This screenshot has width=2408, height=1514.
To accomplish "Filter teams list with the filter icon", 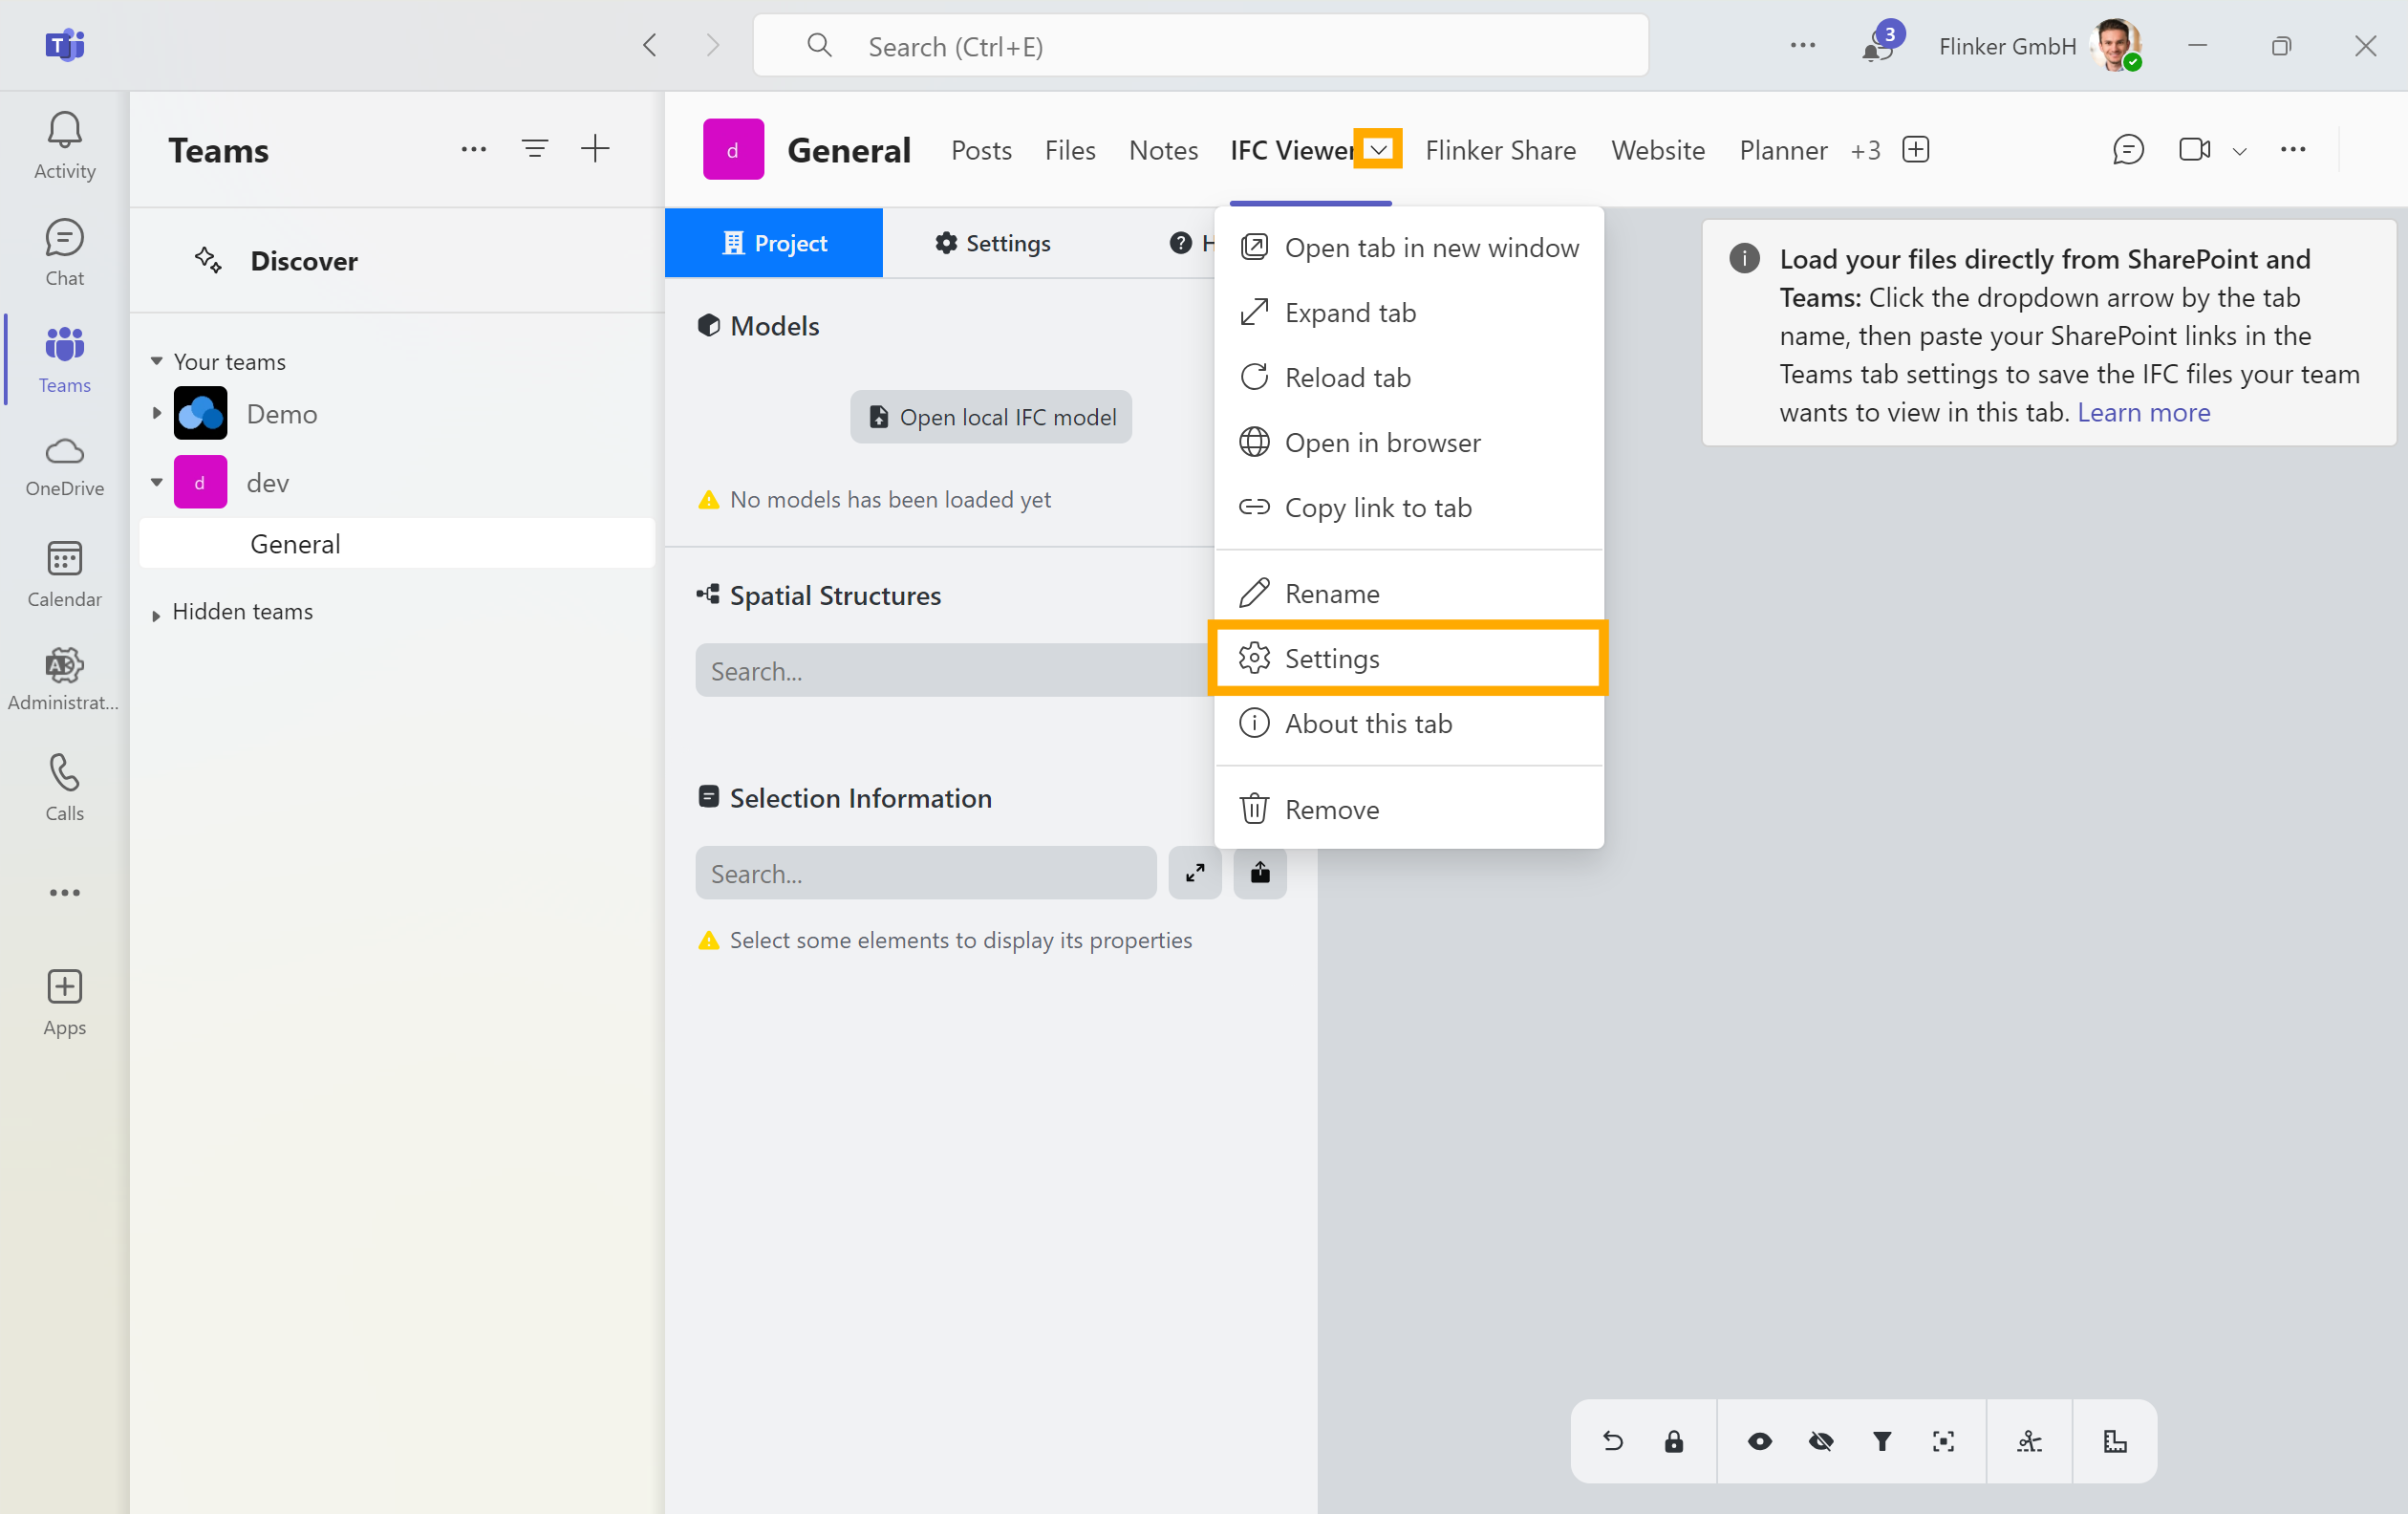I will click(535, 149).
